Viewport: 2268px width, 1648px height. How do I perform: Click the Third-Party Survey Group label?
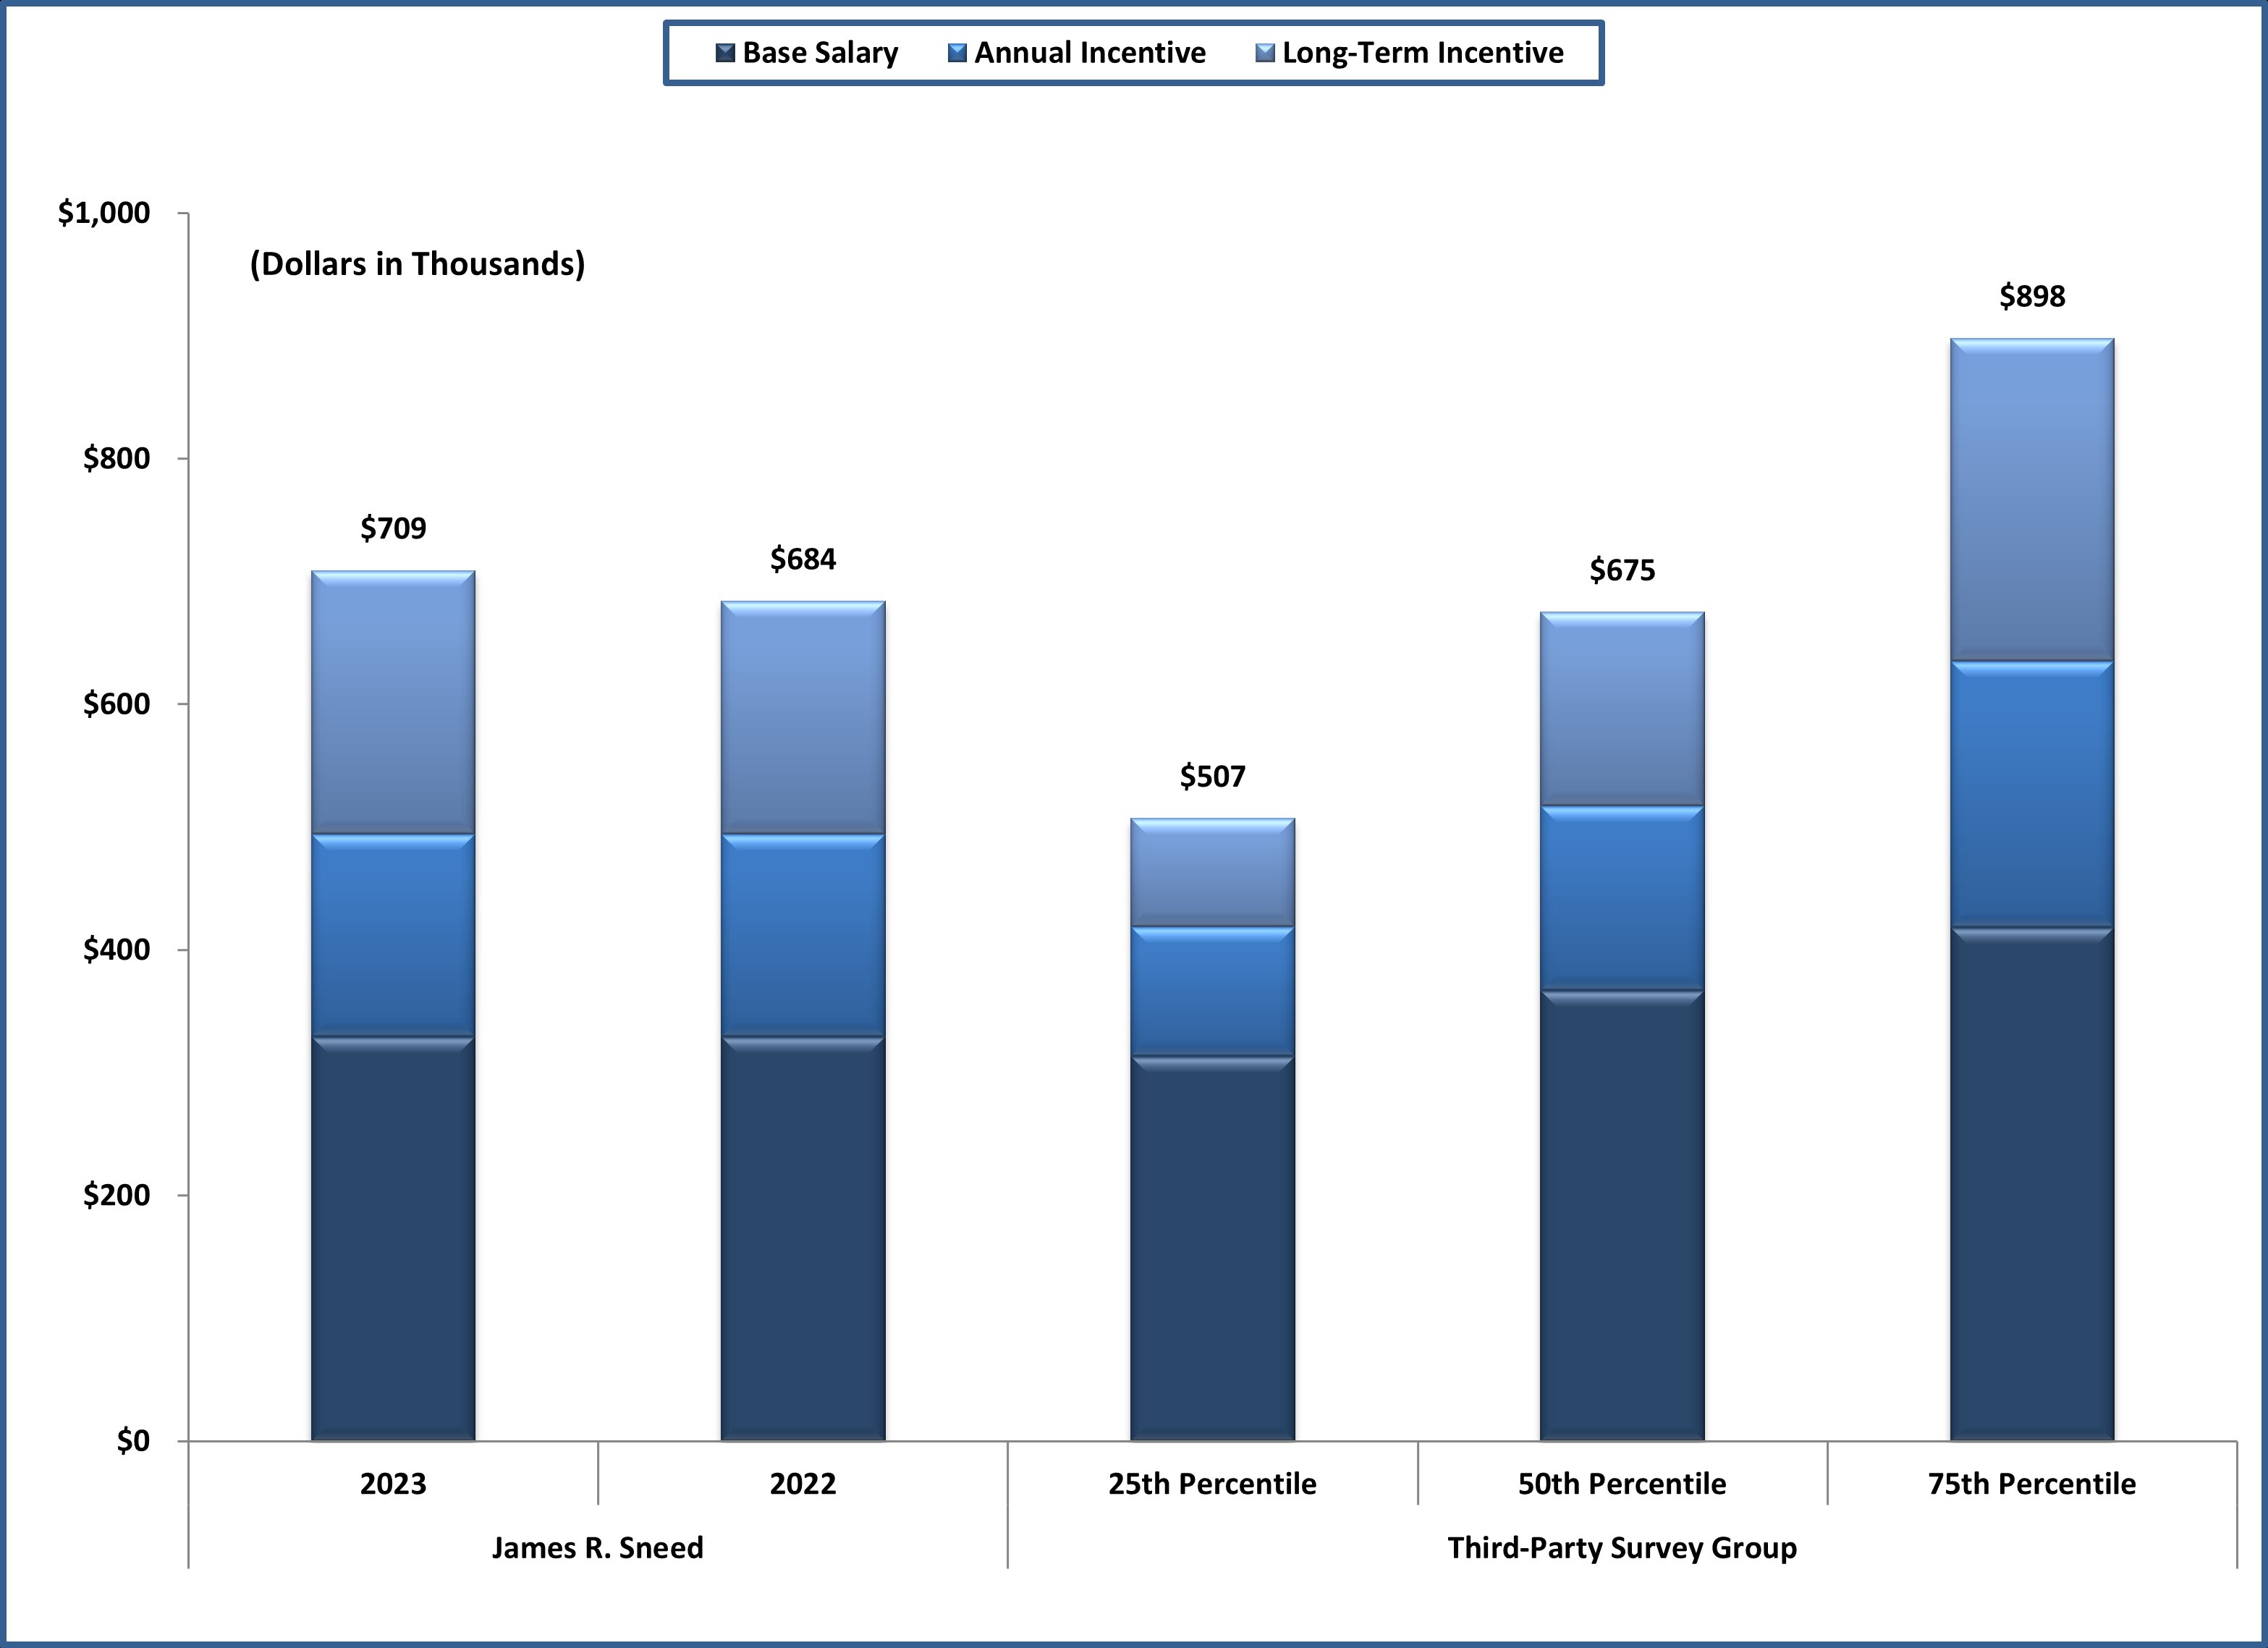pos(1622,1548)
